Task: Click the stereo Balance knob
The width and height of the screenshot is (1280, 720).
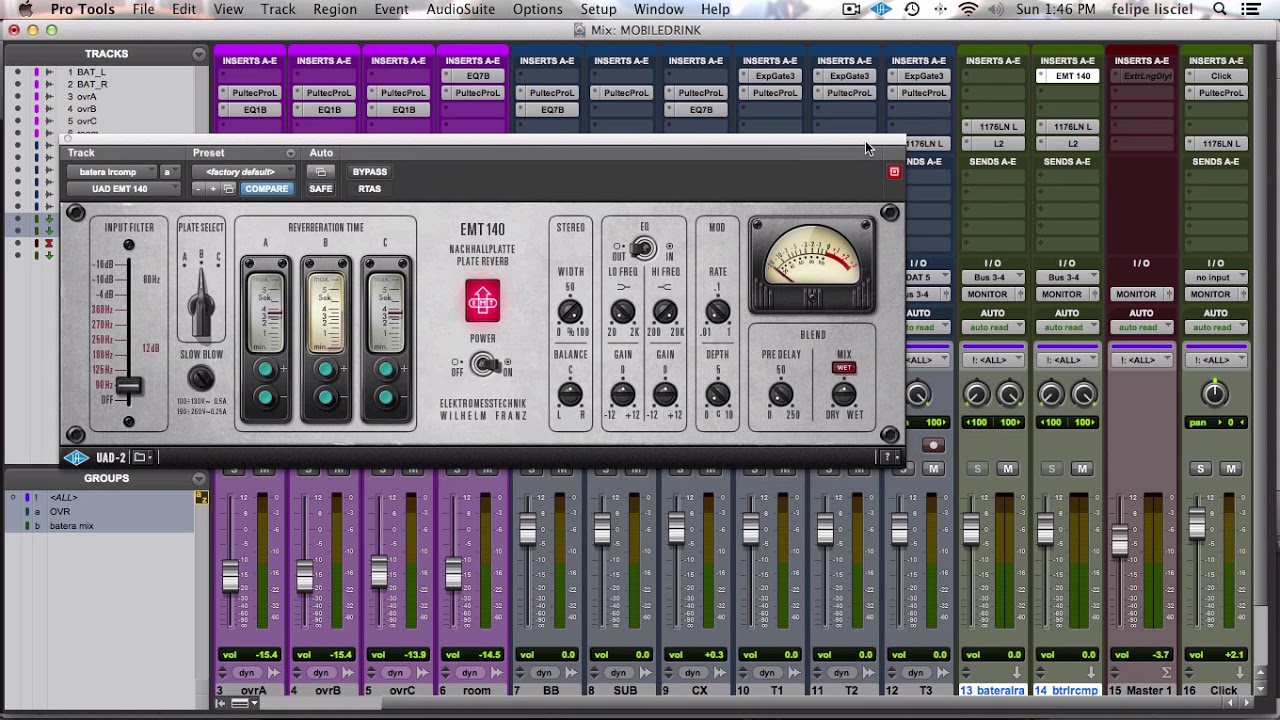Action: (570, 394)
